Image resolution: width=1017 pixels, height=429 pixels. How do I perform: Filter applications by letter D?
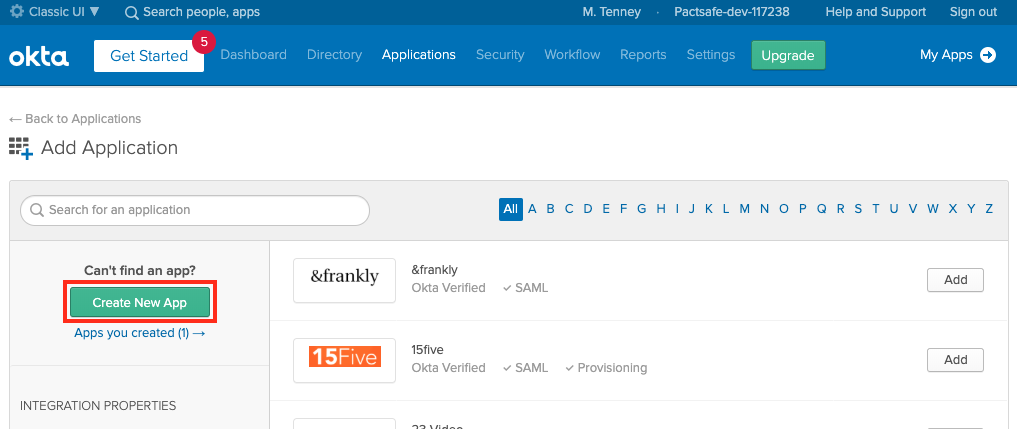click(588, 209)
